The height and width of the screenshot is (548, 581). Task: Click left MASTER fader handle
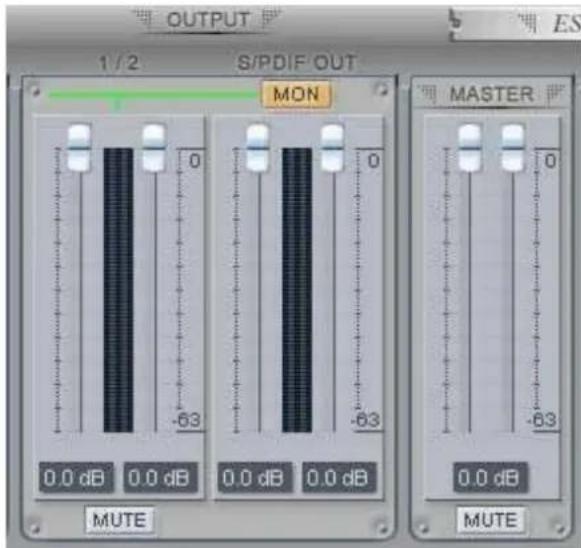pos(469,148)
